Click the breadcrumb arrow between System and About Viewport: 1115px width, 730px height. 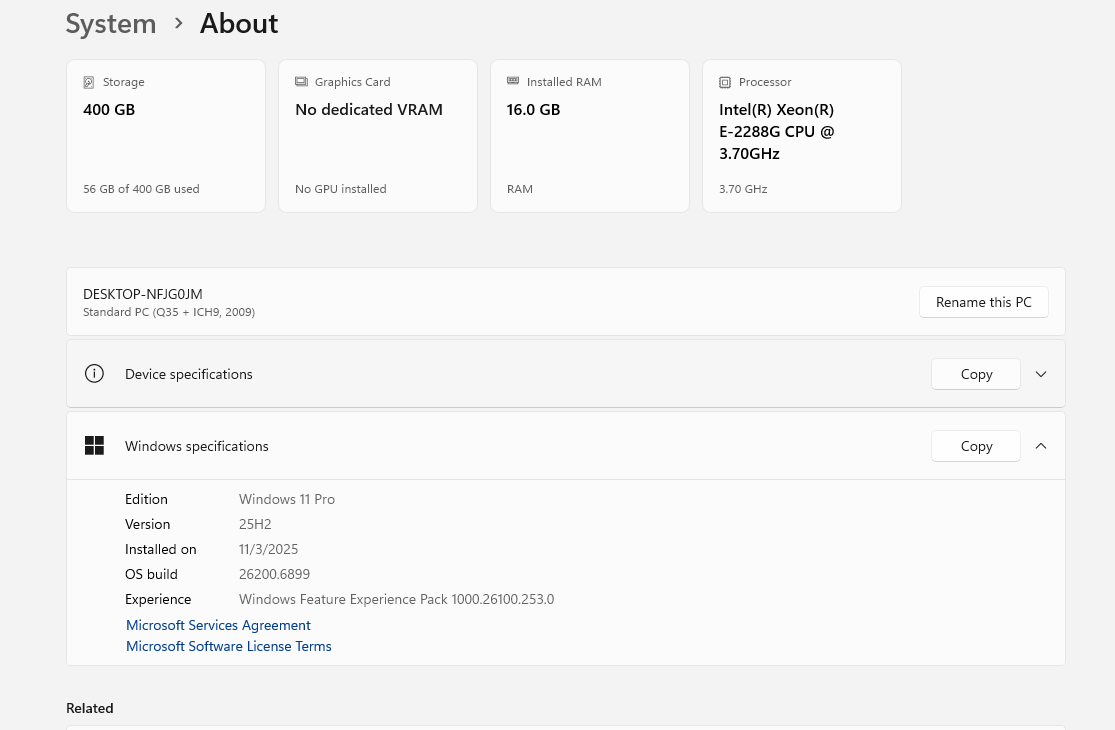click(x=178, y=23)
